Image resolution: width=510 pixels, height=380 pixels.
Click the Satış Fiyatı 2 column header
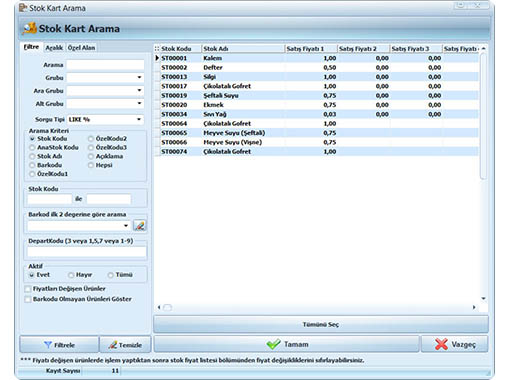(363, 49)
